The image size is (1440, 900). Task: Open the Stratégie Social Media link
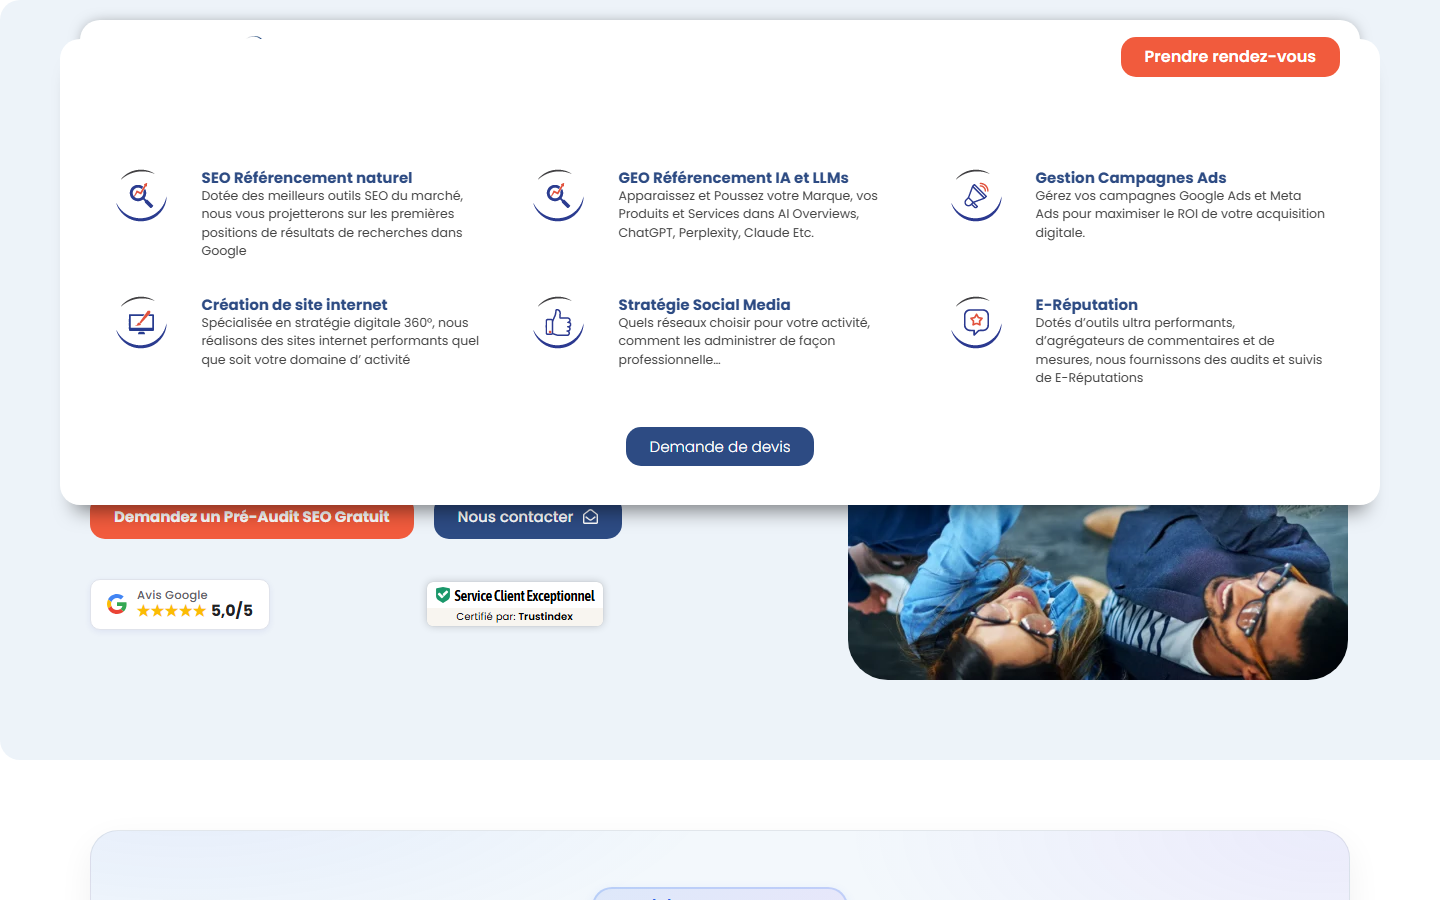tap(704, 305)
